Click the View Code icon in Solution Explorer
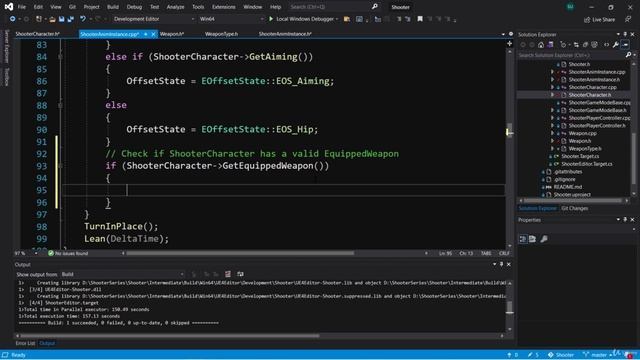The image size is (640, 360). (x=607, y=45)
